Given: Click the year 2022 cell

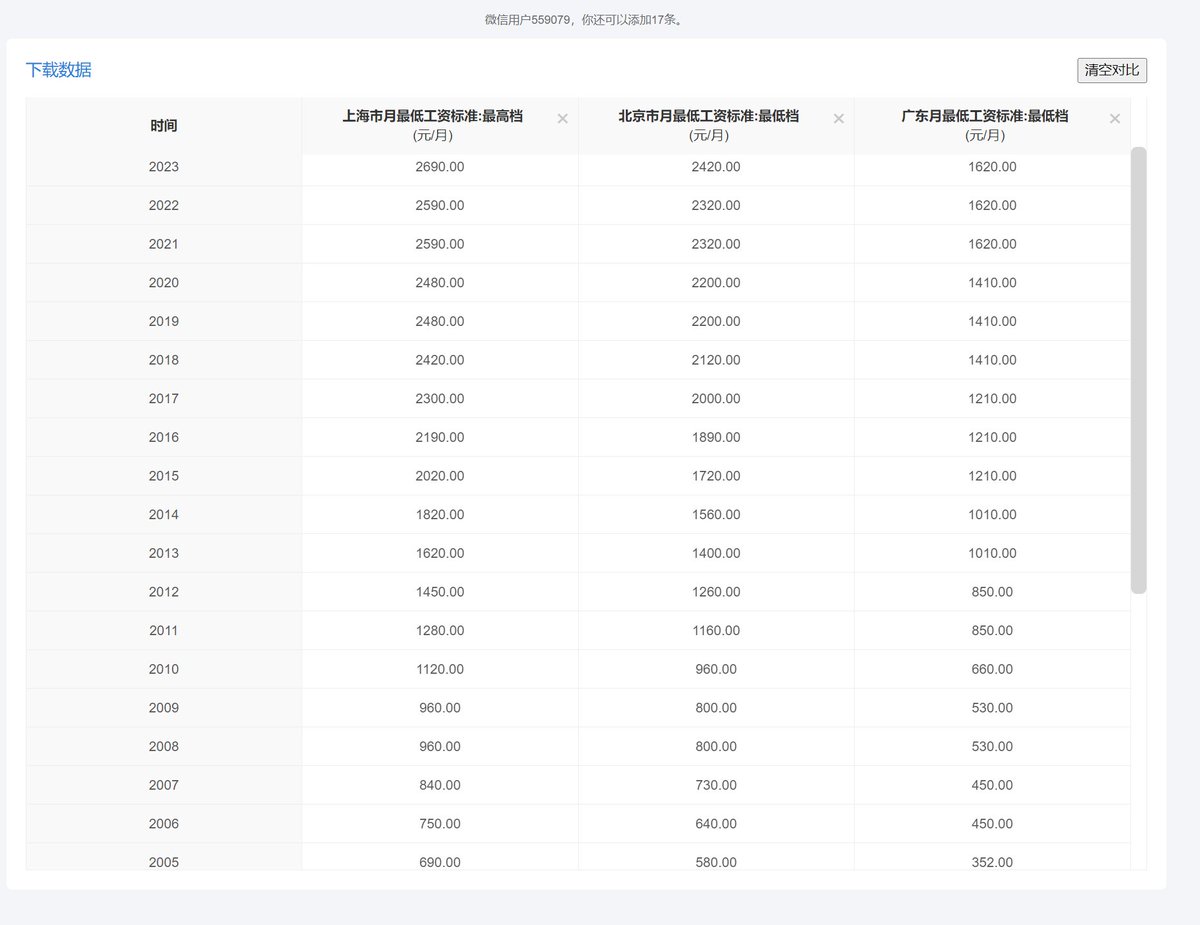Looking at the screenshot, I should click(164, 205).
